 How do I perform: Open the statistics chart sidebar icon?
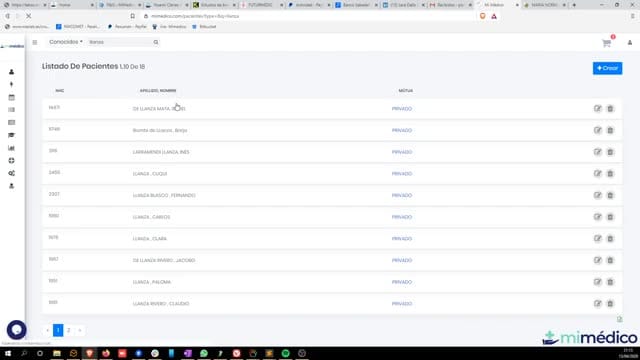11,148
